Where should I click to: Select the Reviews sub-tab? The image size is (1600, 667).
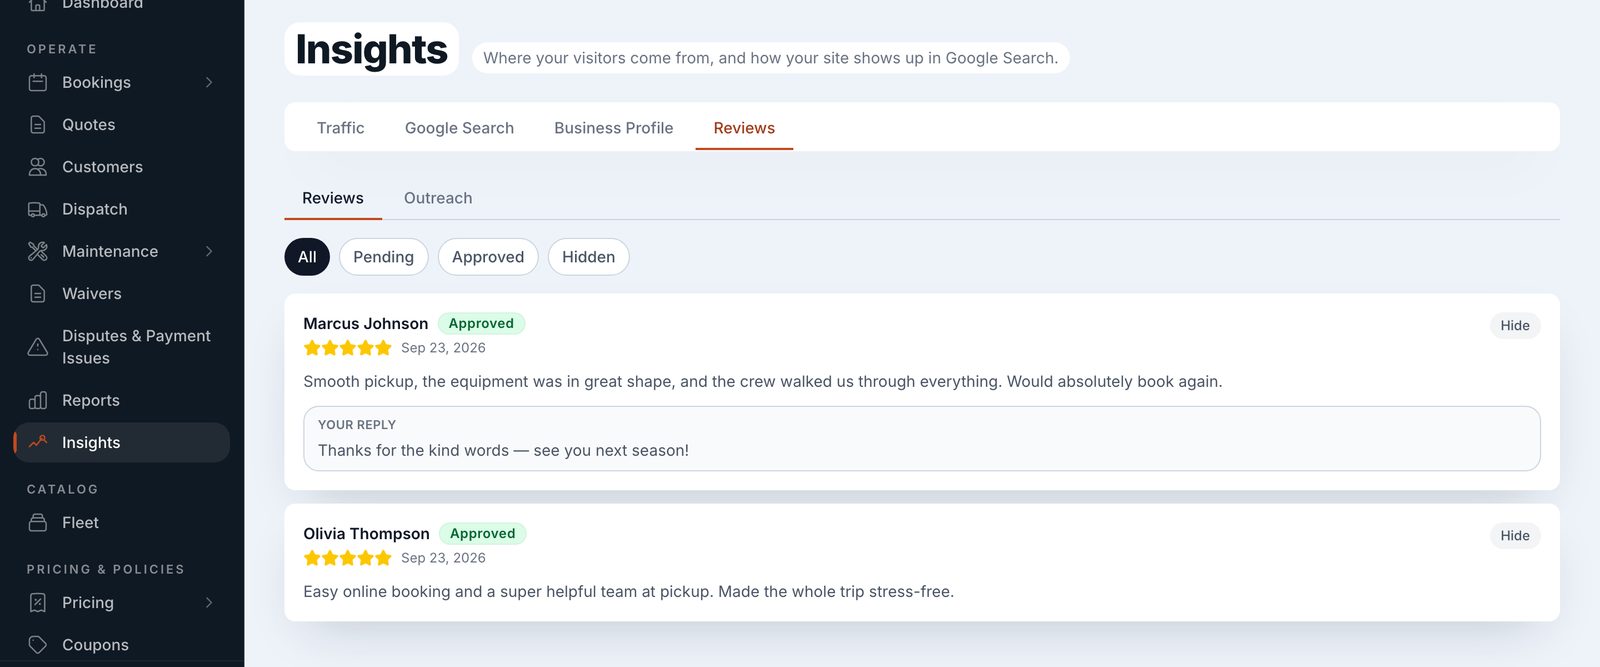[x=333, y=198]
